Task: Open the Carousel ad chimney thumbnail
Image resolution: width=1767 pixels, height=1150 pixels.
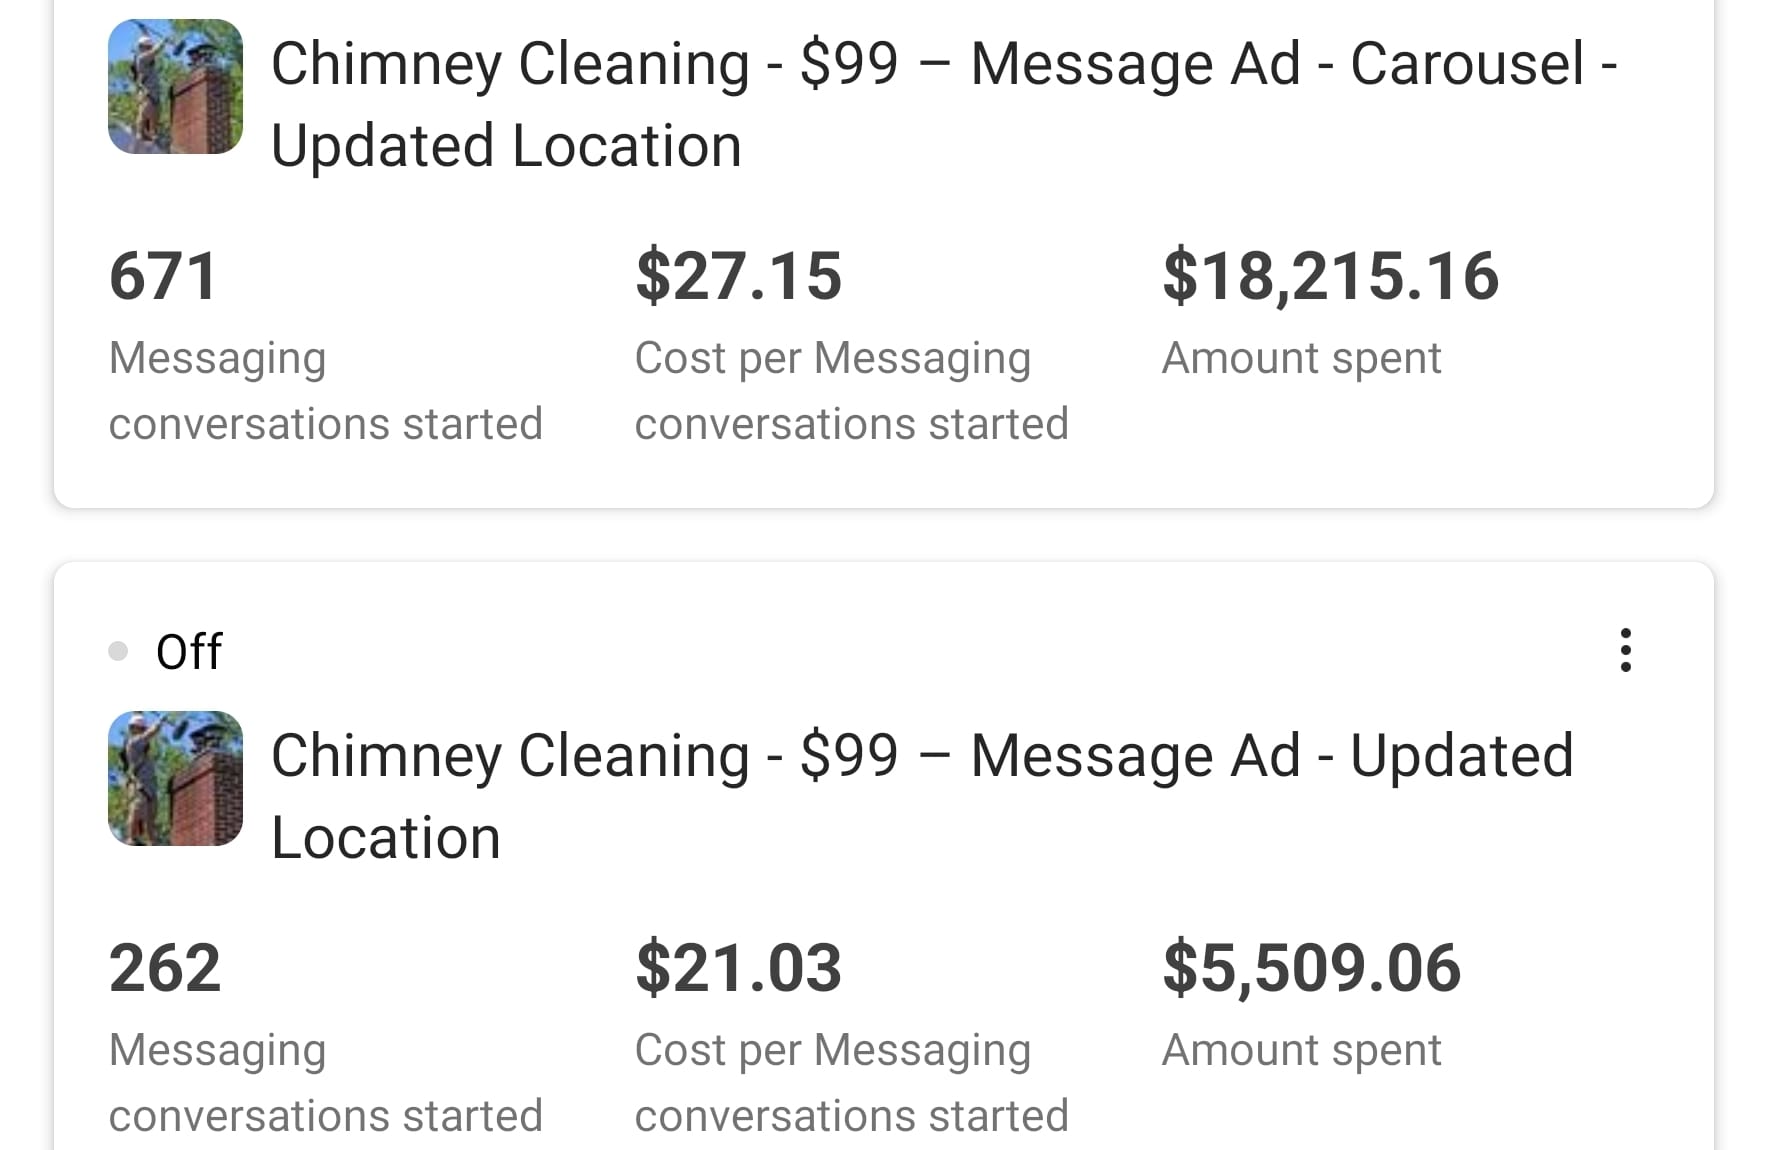Action: coord(175,87)
